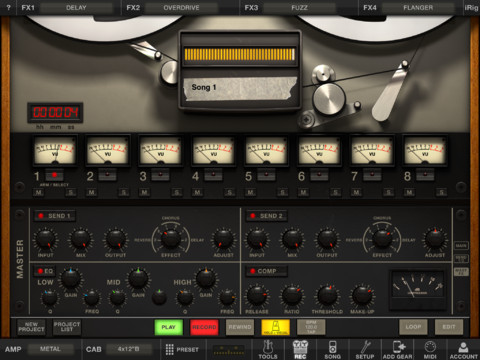Image resolution: width=480 pixels, height=360 pixels.
Task: Toggle the yellow metronome button
Action: 275,327
